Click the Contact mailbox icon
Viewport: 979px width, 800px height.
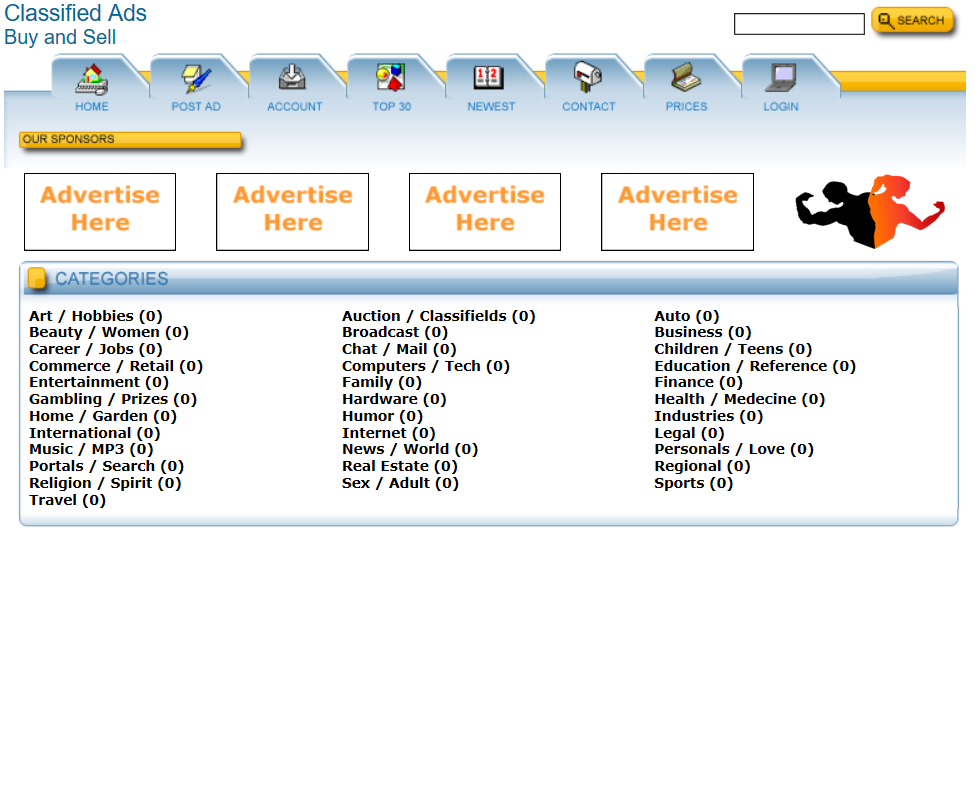pyautogui.click(x=588, y=78)
